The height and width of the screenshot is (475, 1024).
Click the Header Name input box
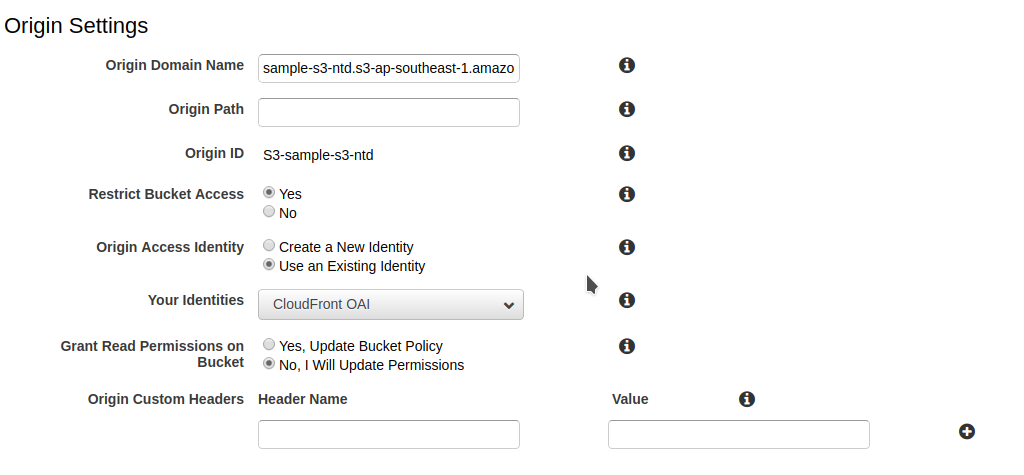(x=388, y=434)
